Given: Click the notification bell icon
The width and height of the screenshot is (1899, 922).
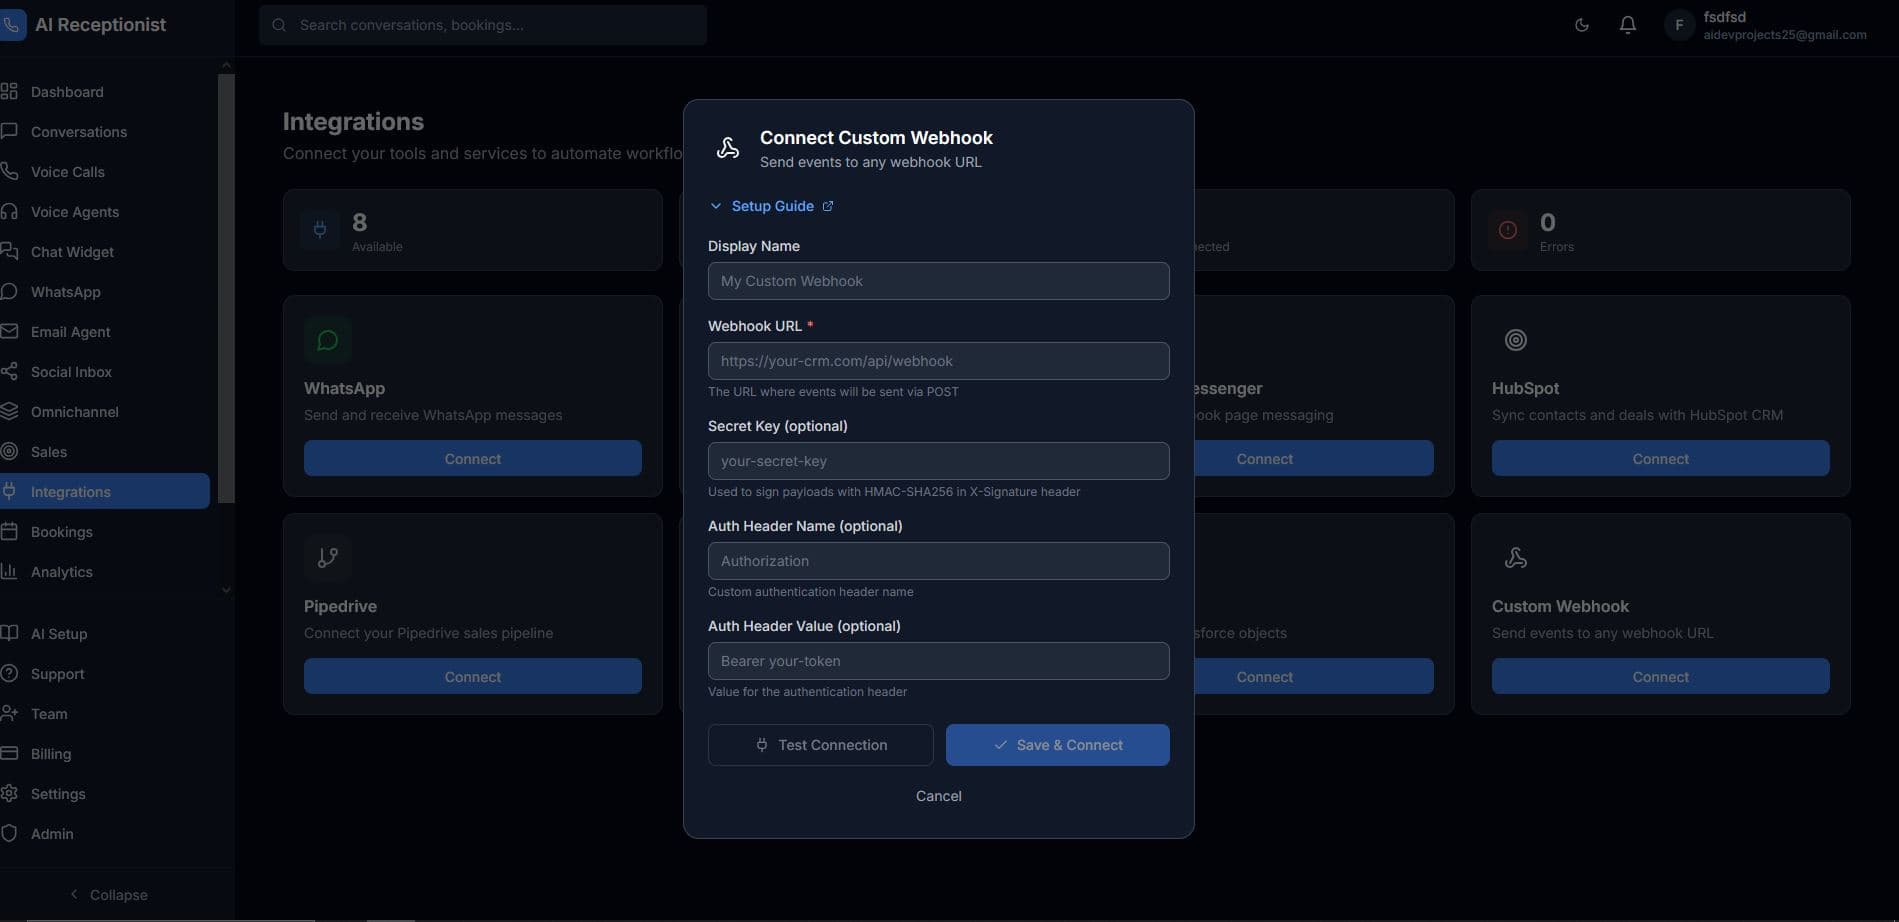Looking at the screenshot, I should [1627, 24].
